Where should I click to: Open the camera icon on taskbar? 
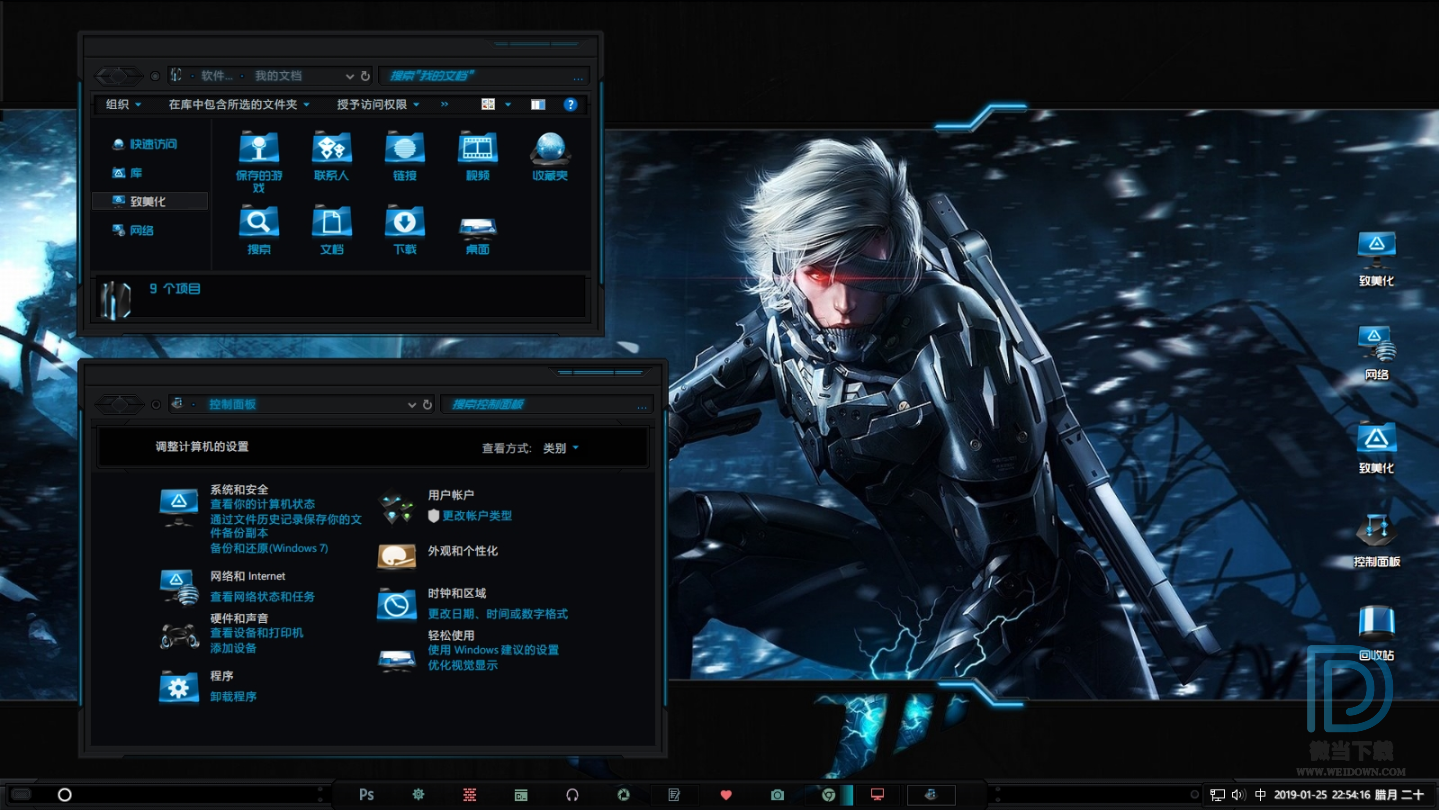tap(777, 795)
